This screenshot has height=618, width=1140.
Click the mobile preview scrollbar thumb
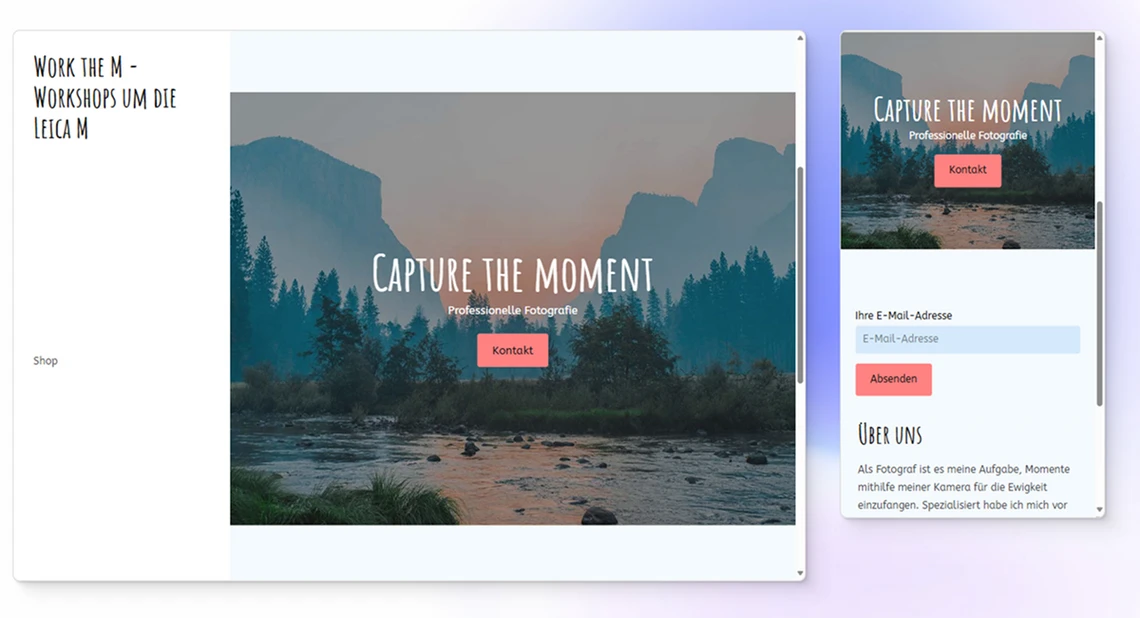tap(1100, 304)
